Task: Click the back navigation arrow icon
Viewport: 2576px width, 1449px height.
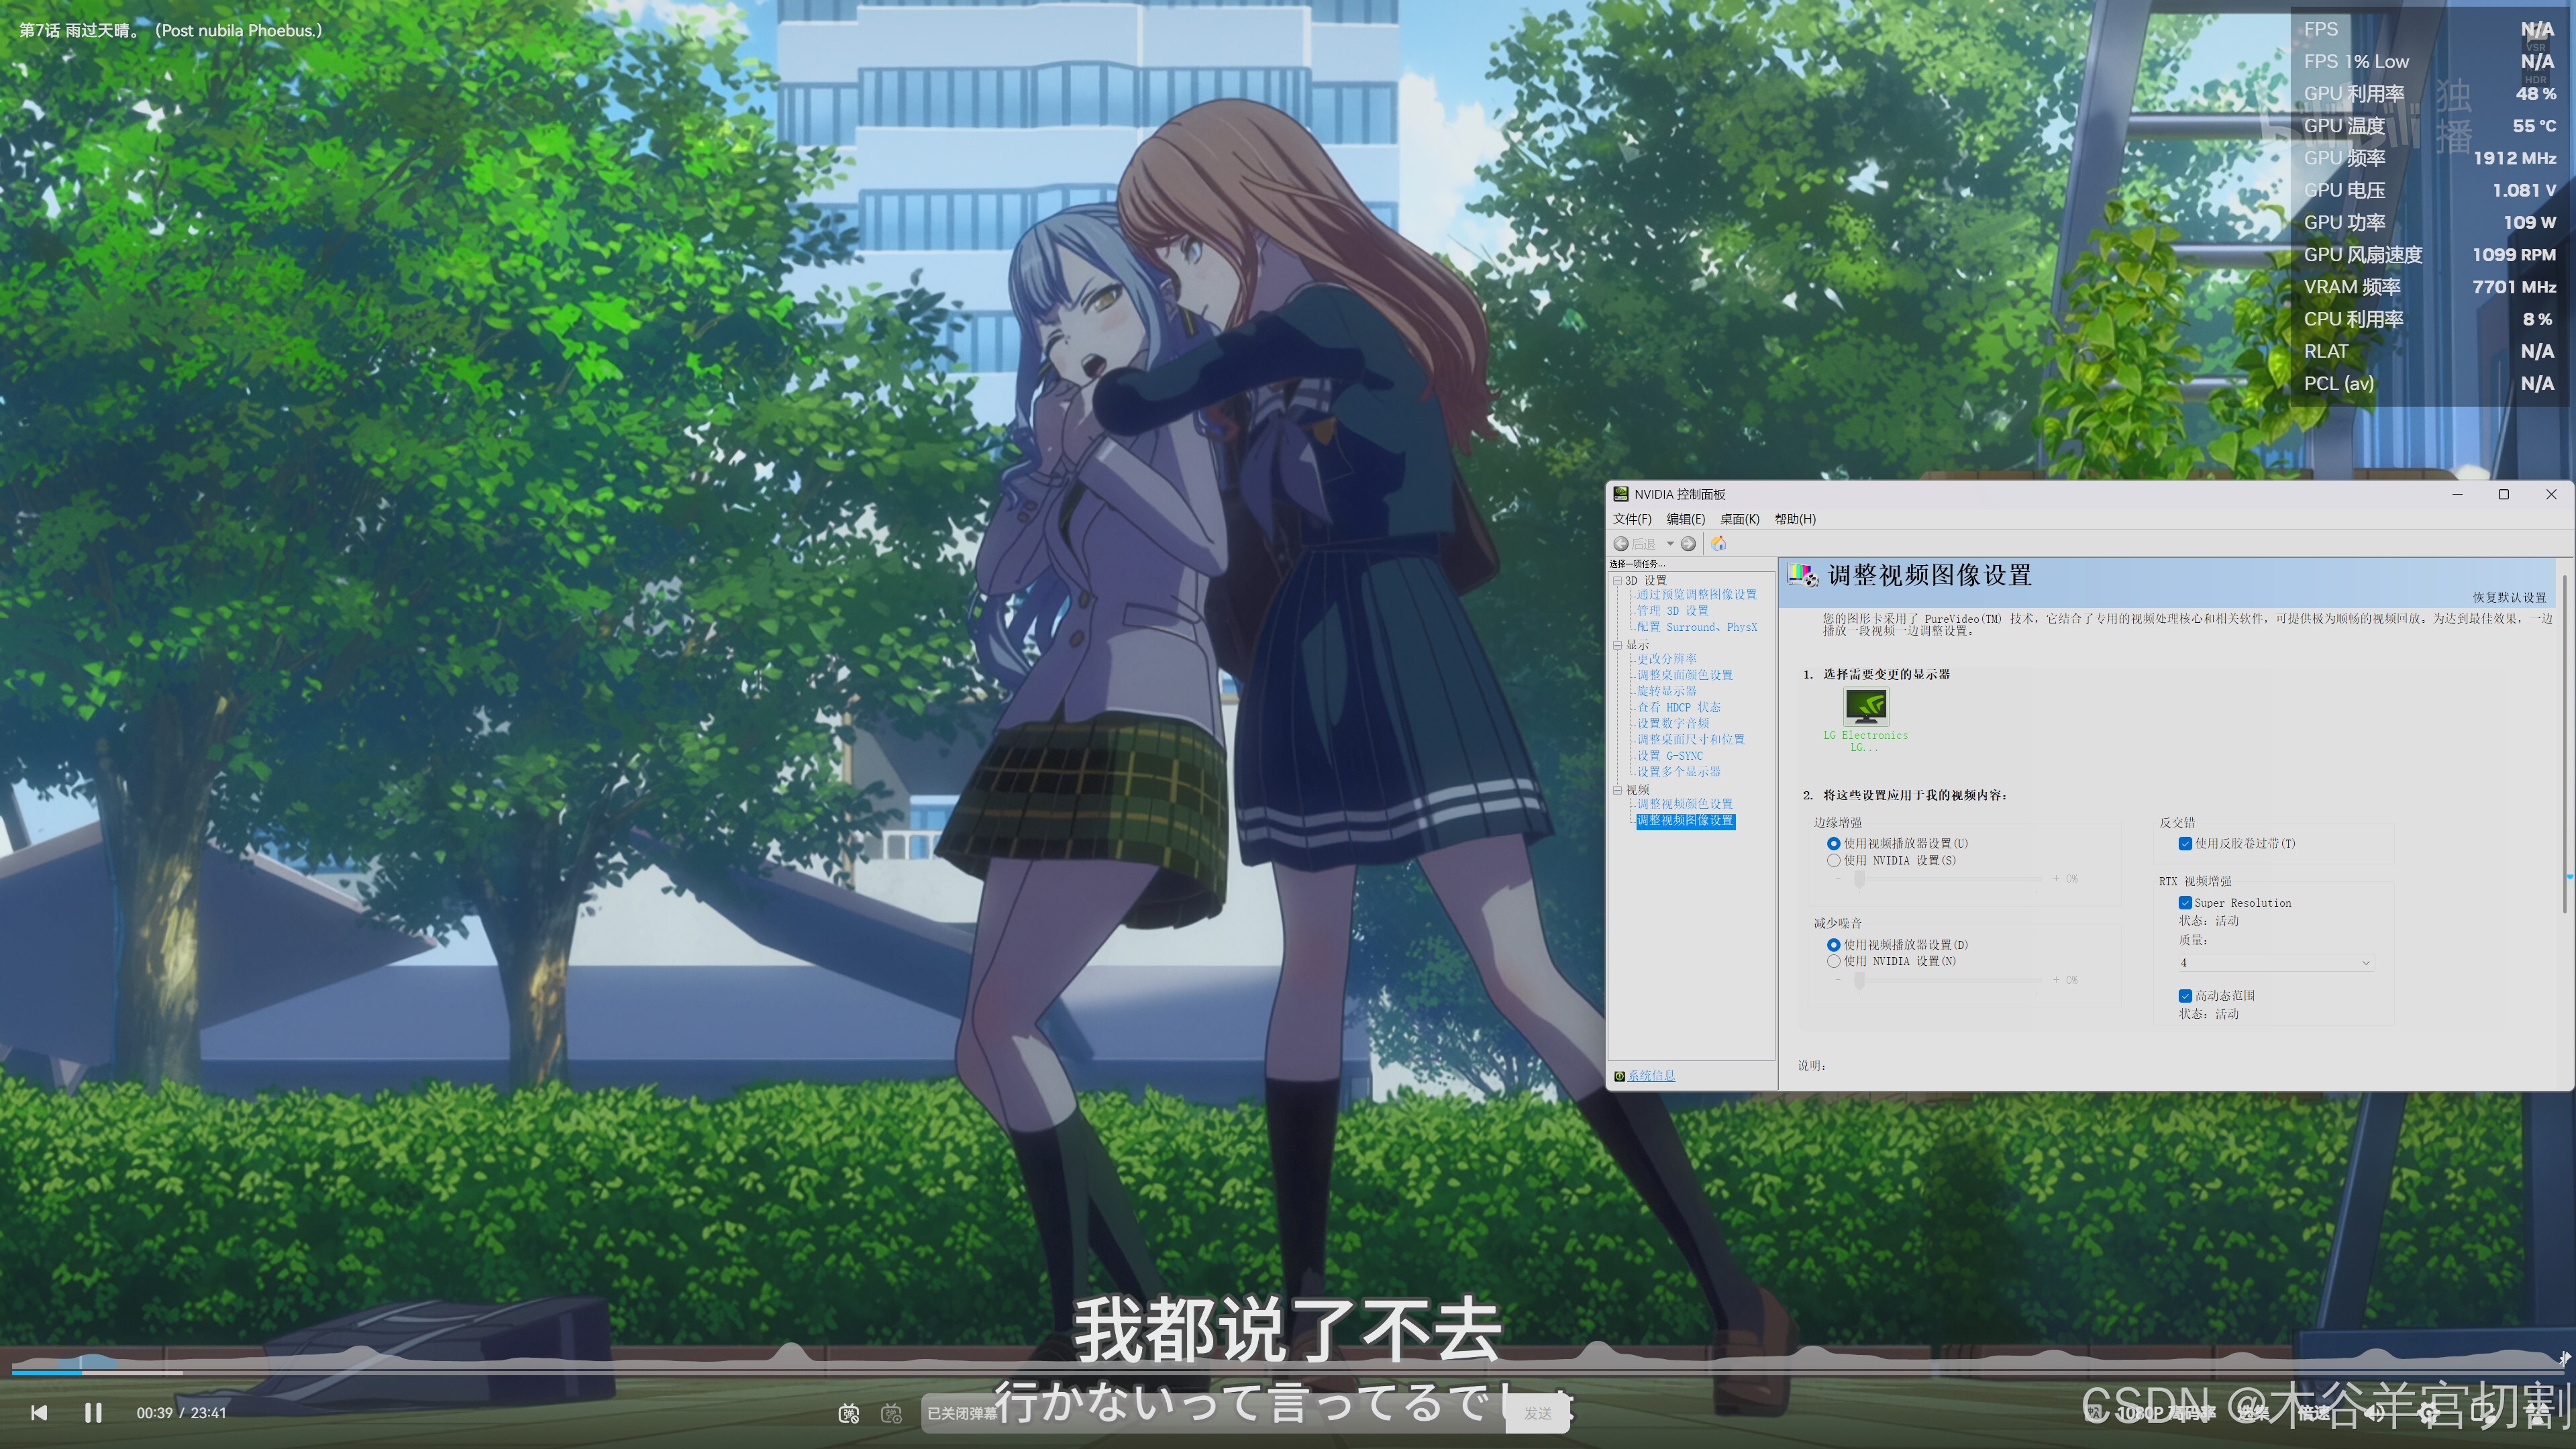Action: [1621, 543]
